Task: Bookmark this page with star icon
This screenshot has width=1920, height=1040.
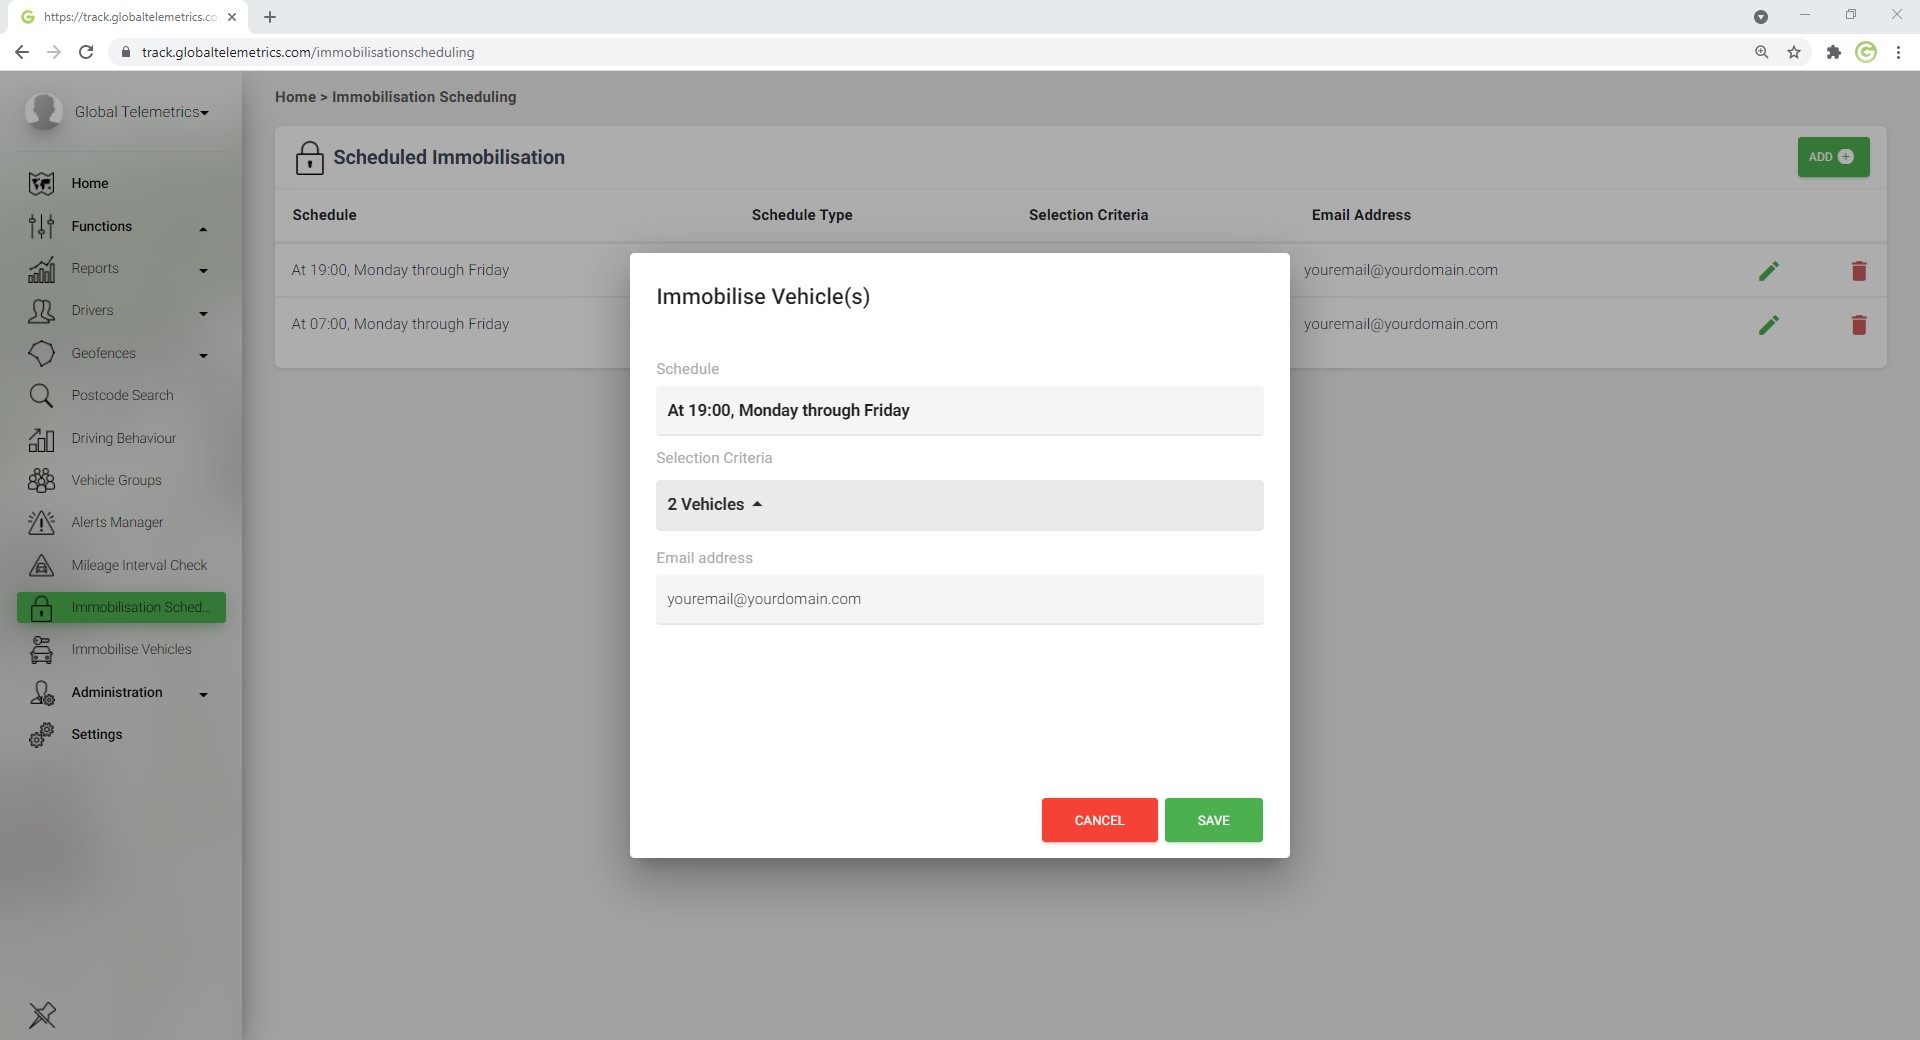Action: pyautogui.click(x=1794, y=52)
